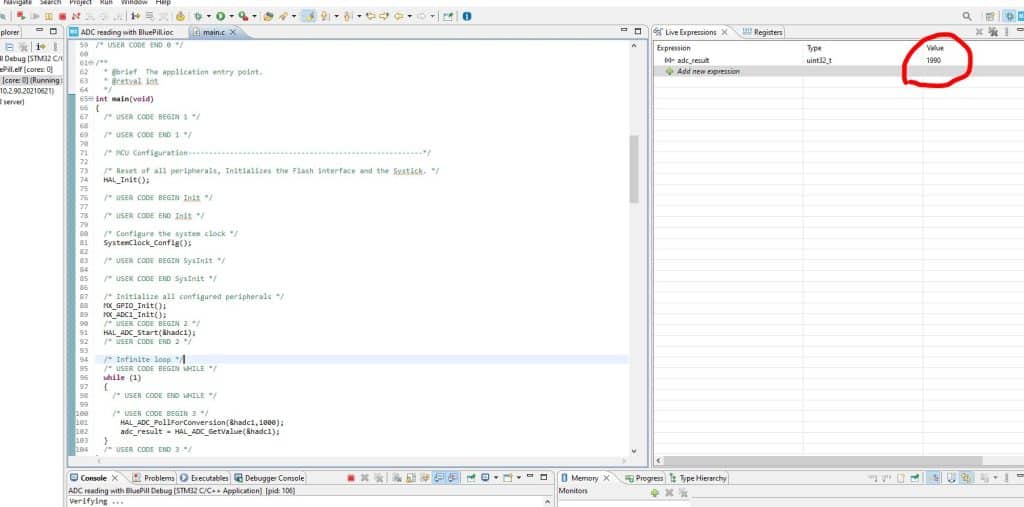This screenshot has width=1024, height=507.
Task: Open the Window menu
Action: (134, 3)
